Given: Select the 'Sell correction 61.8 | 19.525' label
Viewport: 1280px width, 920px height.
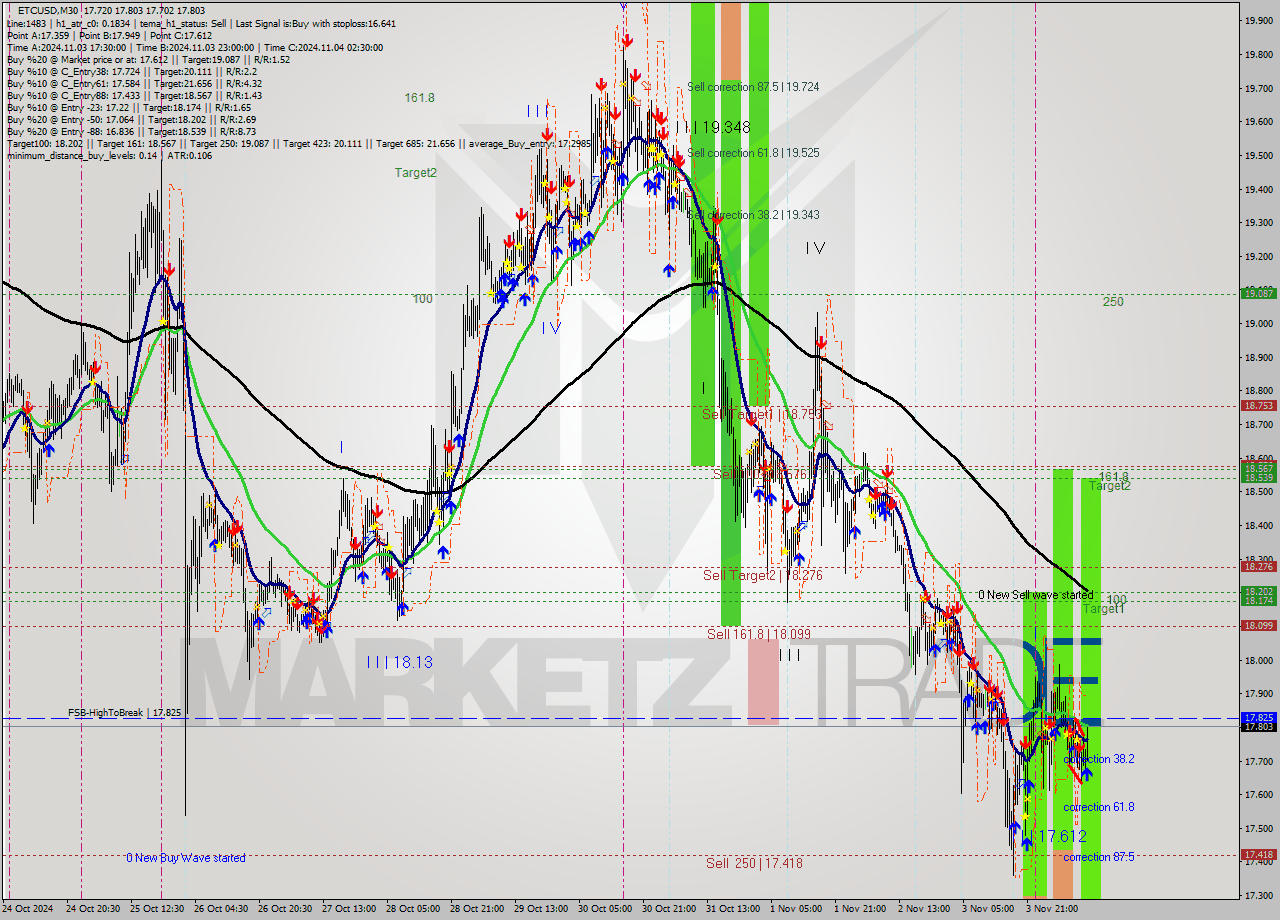Looking at the screenshot, I should pos(753,153).
